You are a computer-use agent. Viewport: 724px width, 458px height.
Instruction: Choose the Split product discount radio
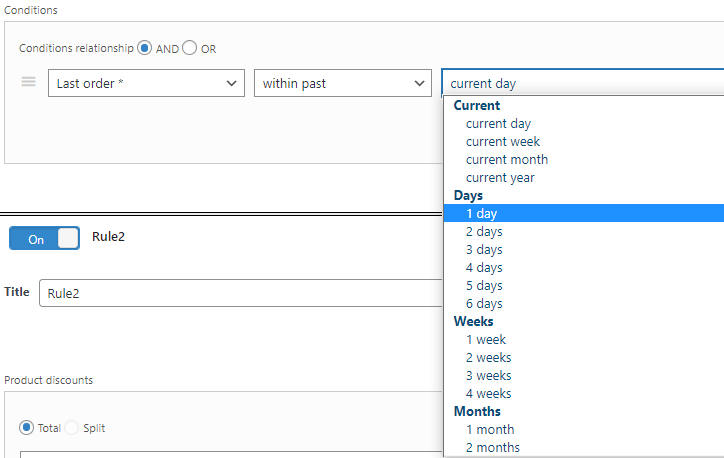[x=72, y=428]
